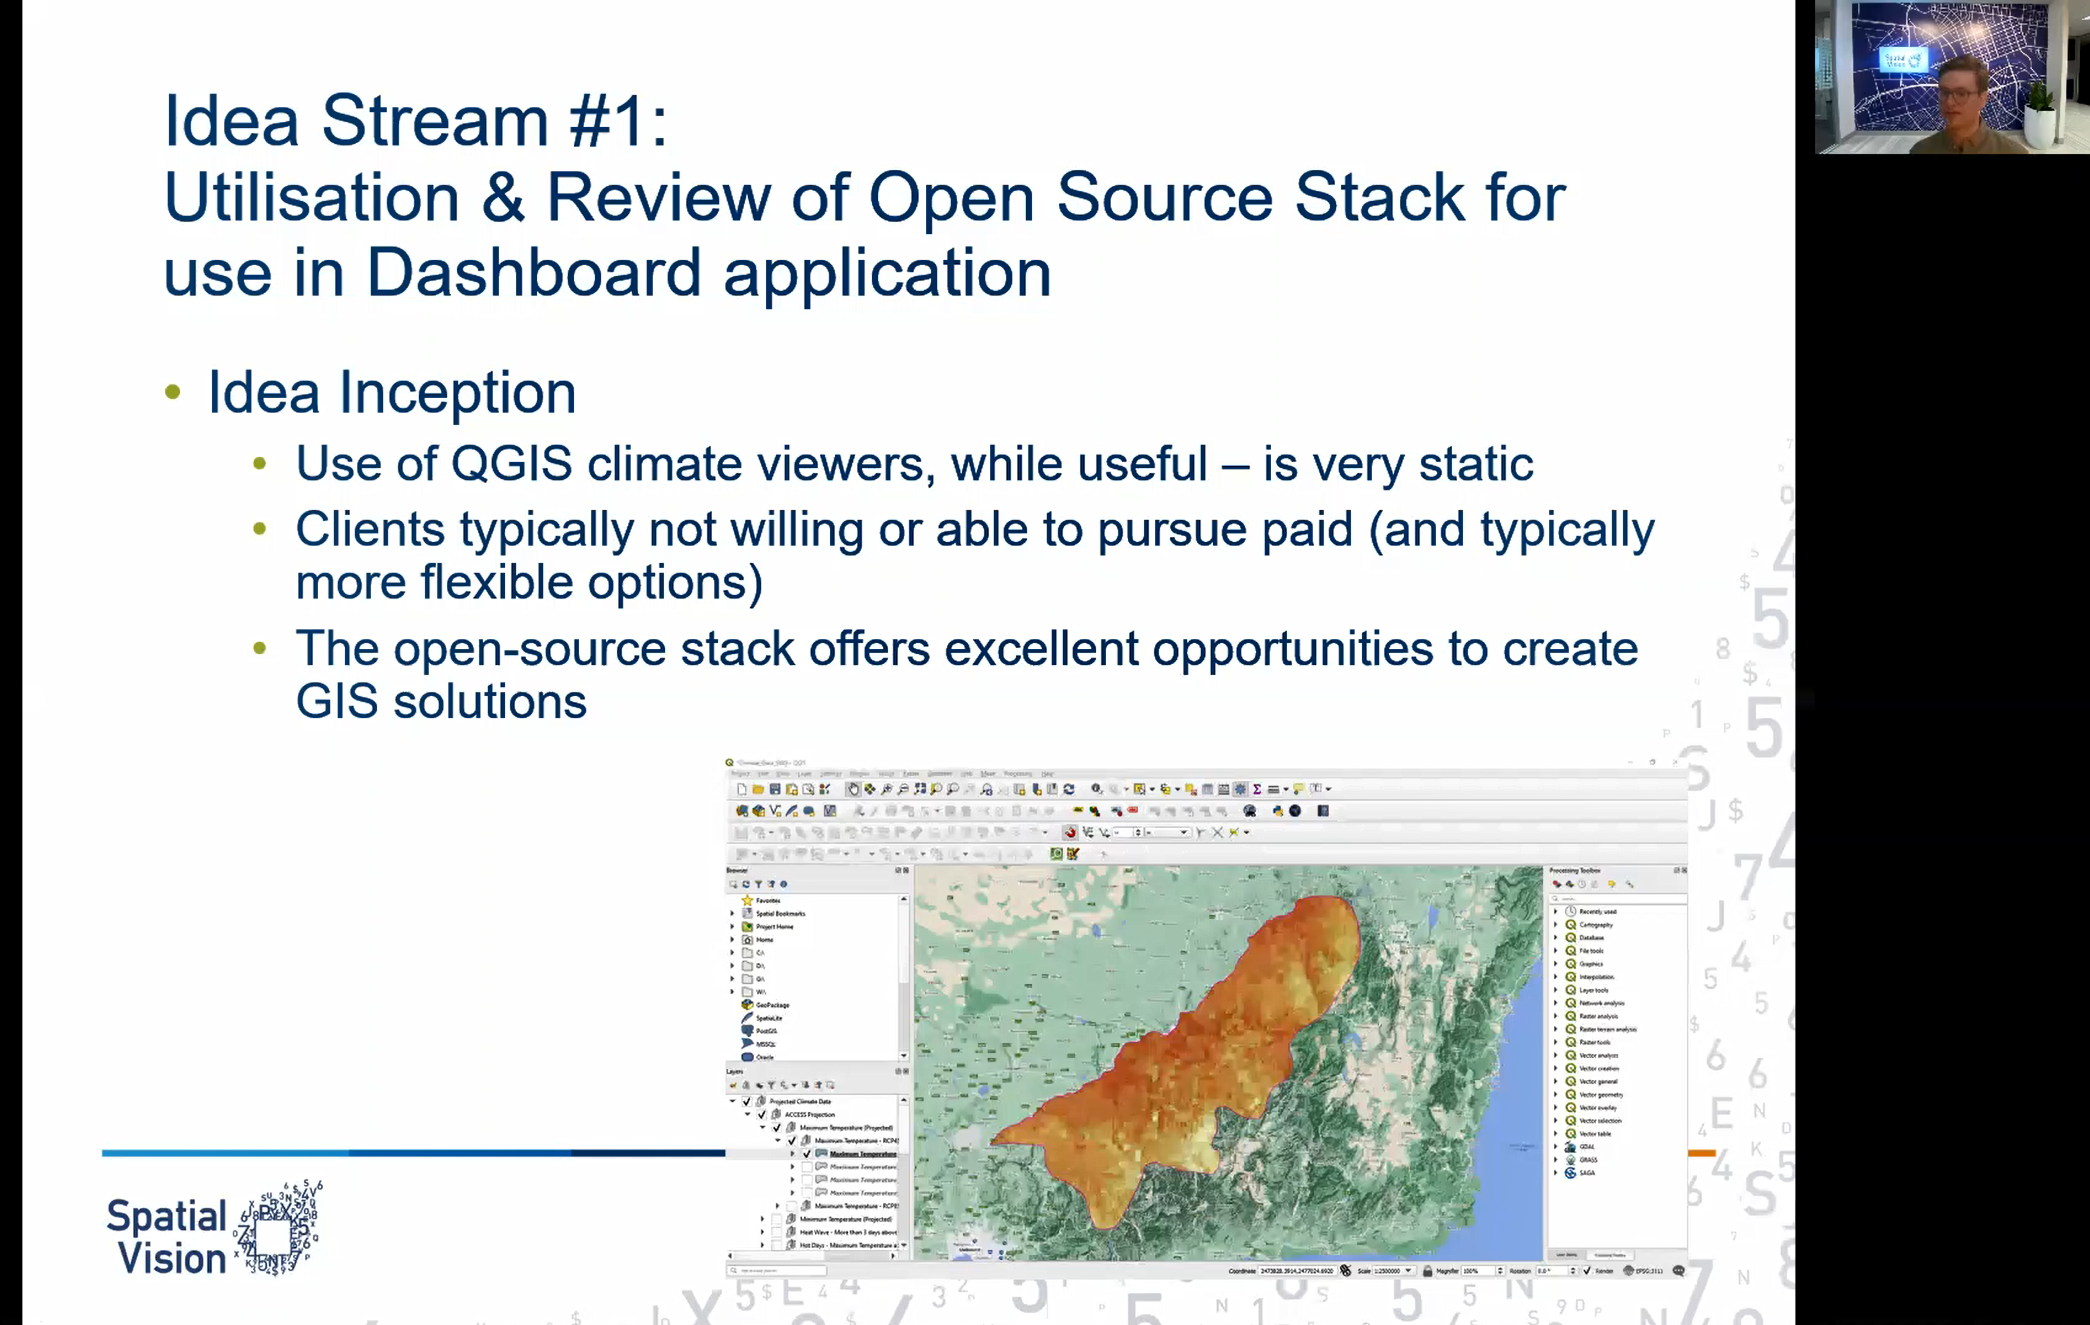The height and width of the screenshot is (1325, 2090).
Task: Collapse the Projected Climate Data group
Action: tap(732, 1101)
